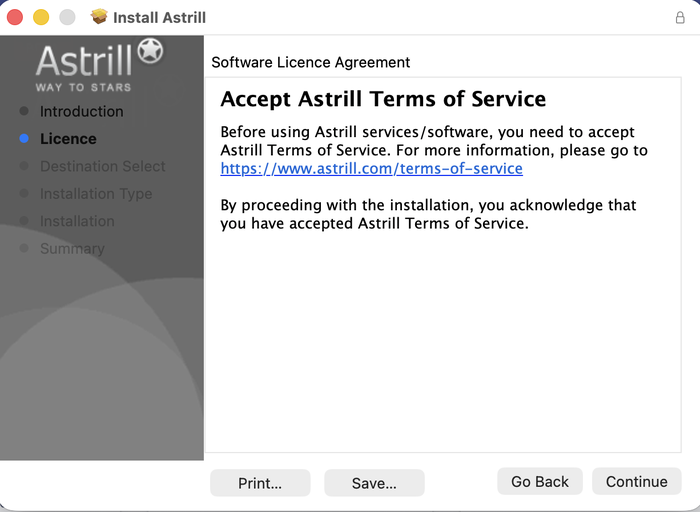Click the Destination Select step

point(103,166)
